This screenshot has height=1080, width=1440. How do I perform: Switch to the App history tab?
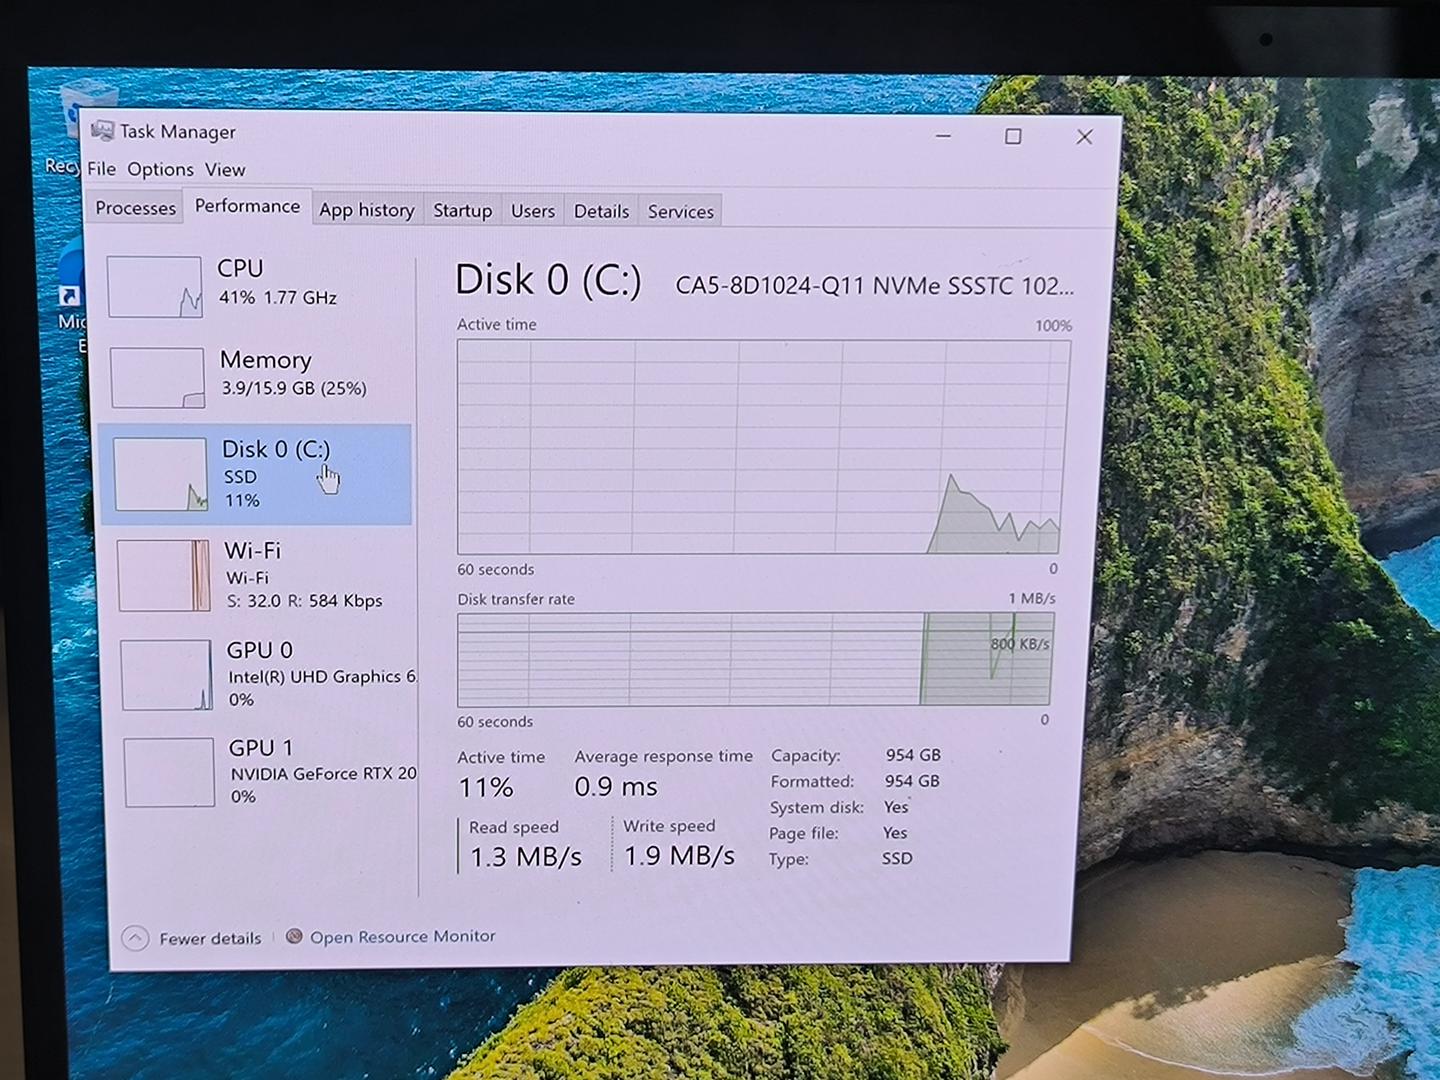coord(366,210)
